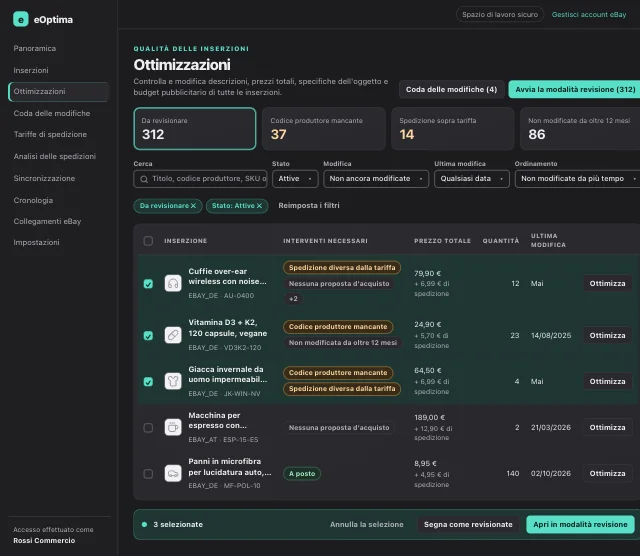The image size is (640, 556).
Task: Open Coda delle modifiche (4) button
Action: (451, 89)
